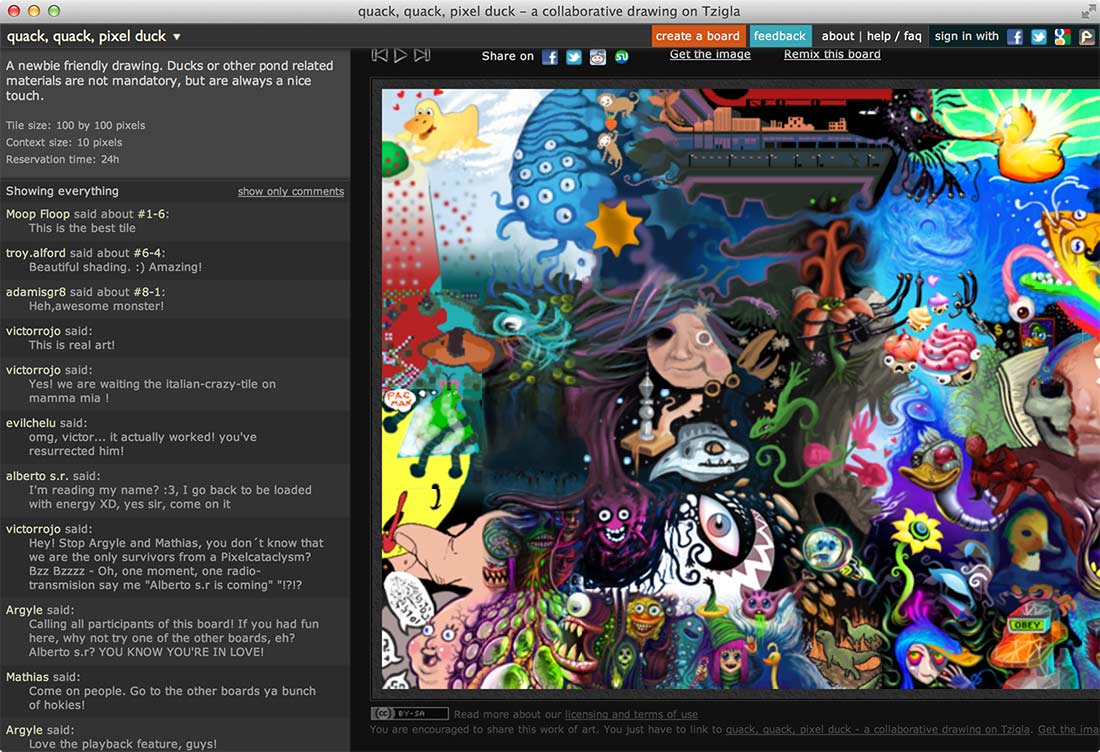Click the skip-to-end playback icon

[x=422, y=56]
